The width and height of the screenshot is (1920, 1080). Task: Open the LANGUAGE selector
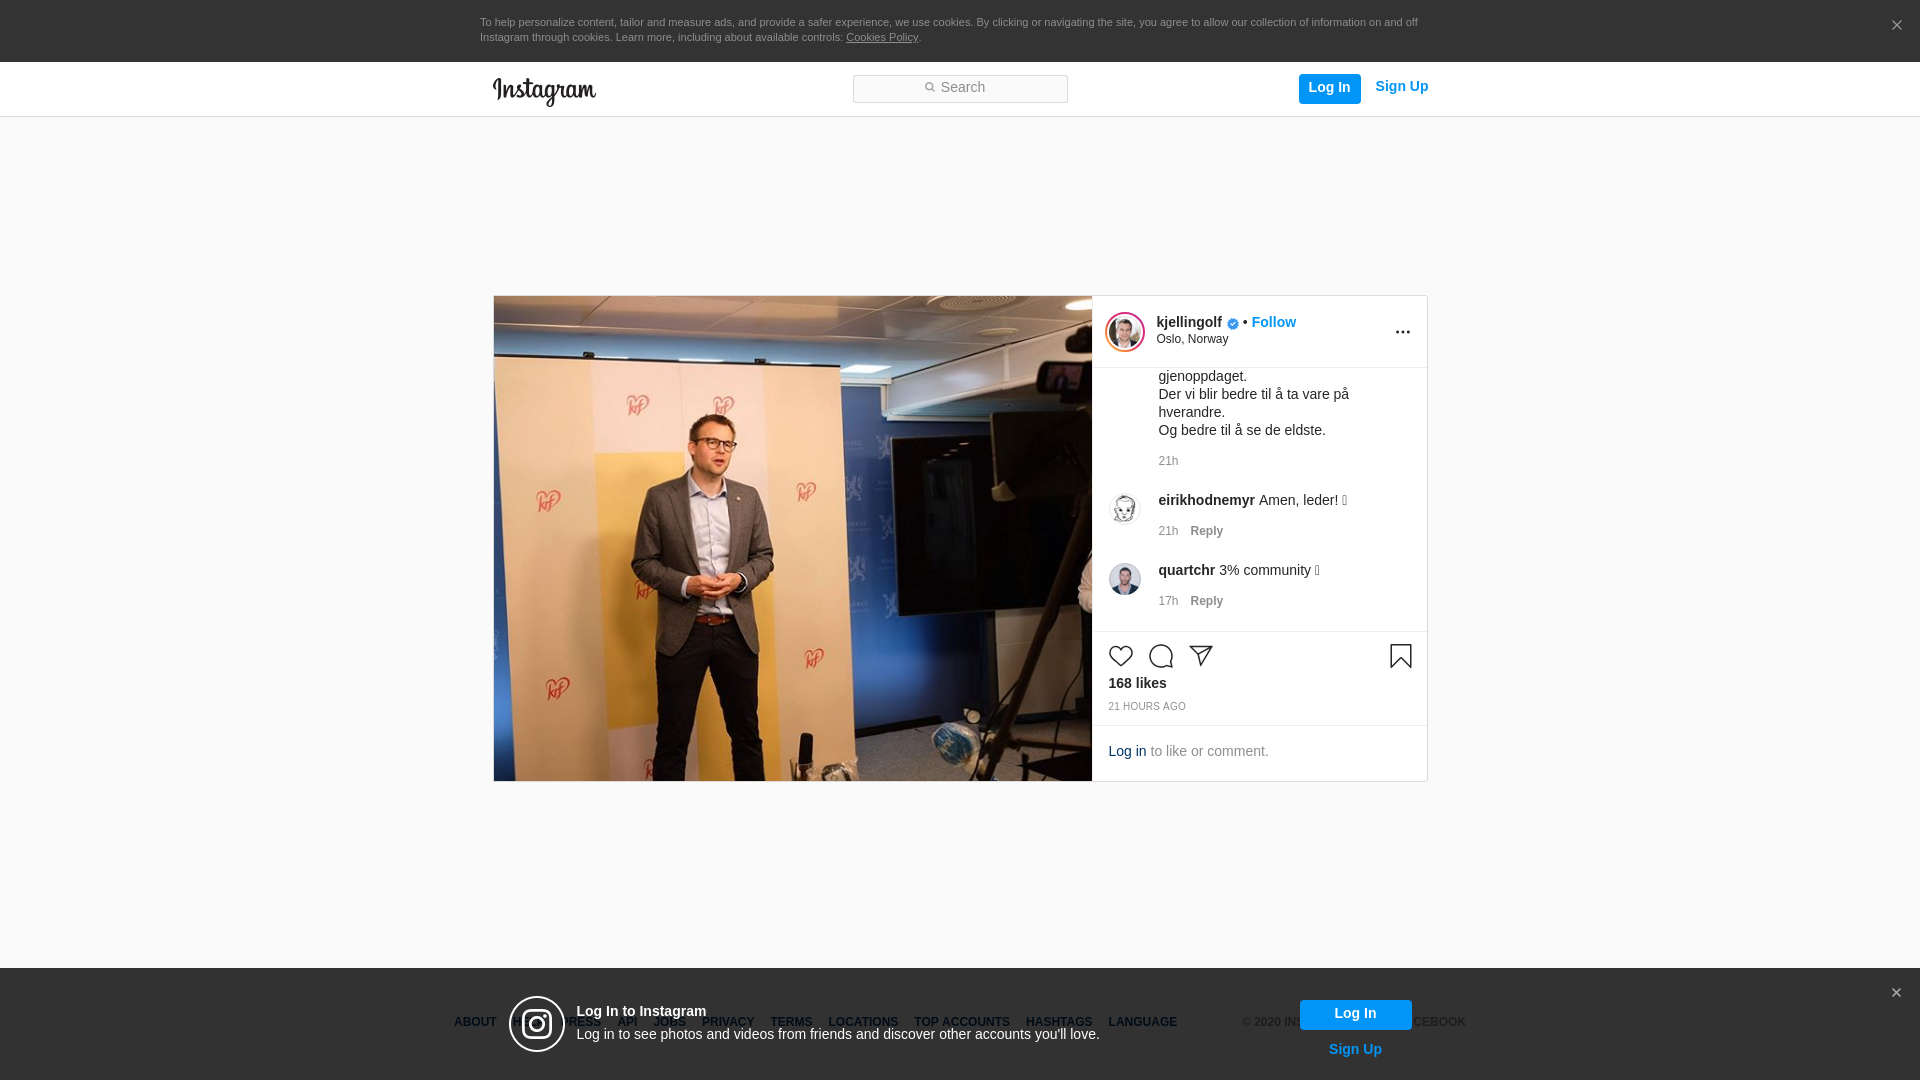tap(1142, 1022)
